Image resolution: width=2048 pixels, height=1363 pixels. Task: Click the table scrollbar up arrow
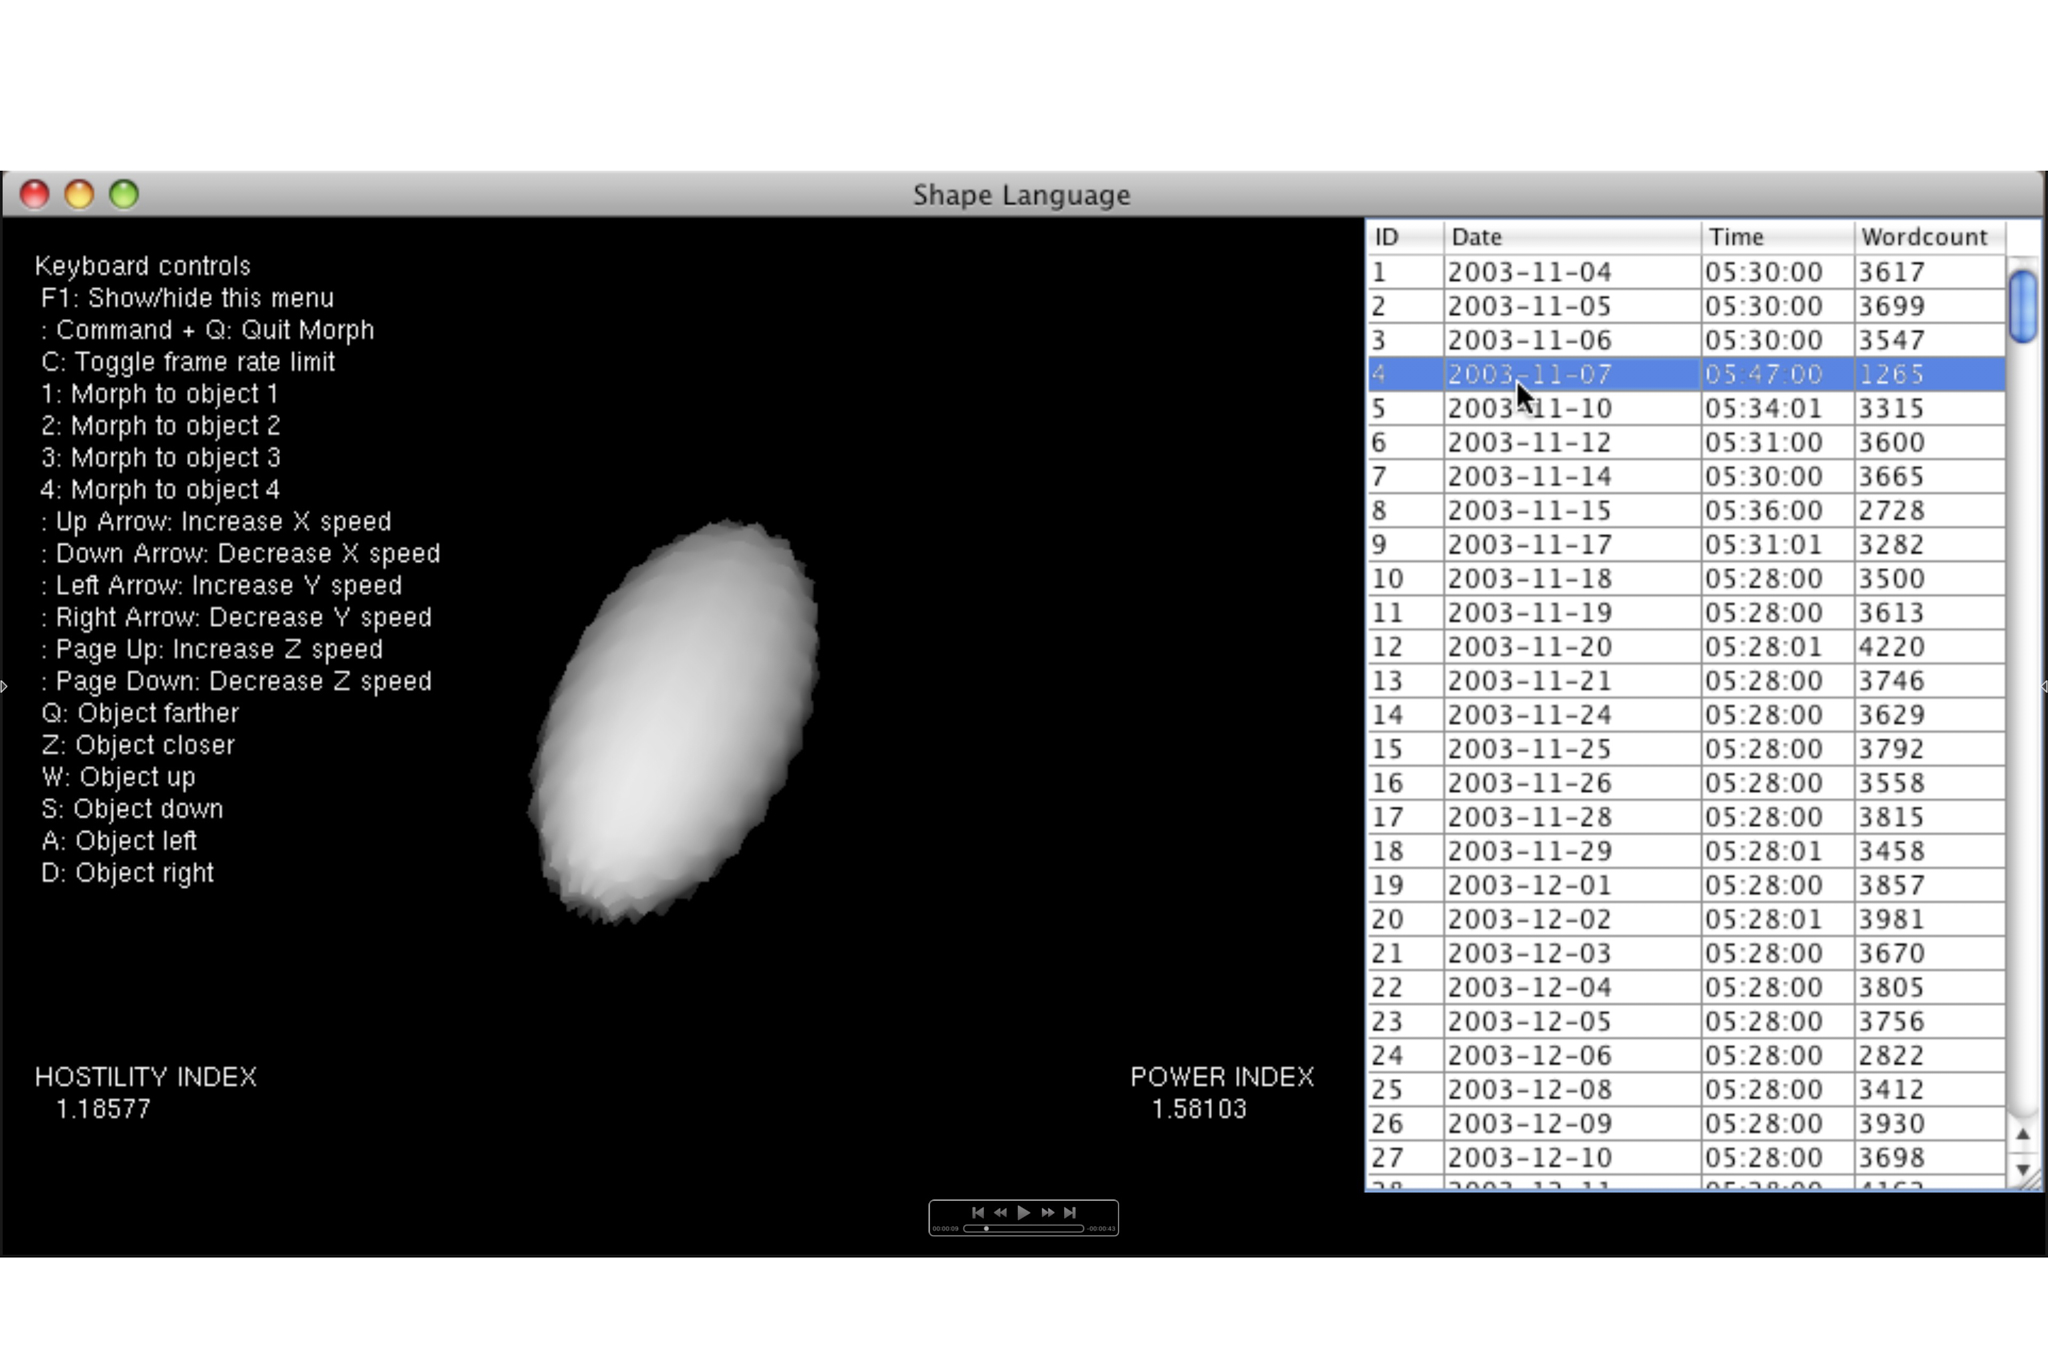(2022, 1134)
